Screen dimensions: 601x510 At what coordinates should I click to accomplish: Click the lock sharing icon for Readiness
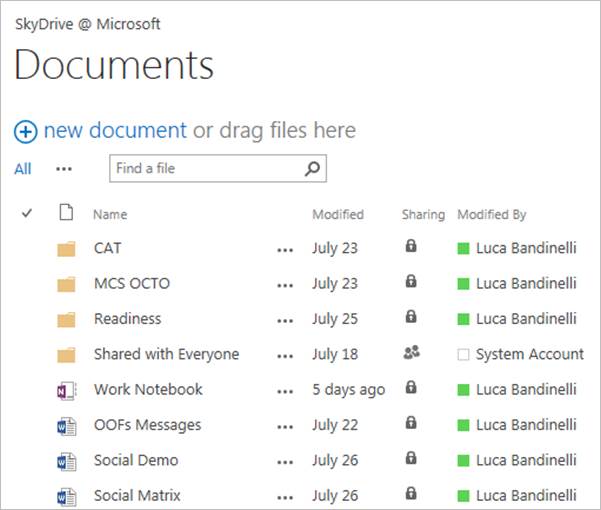pos(411,316)
